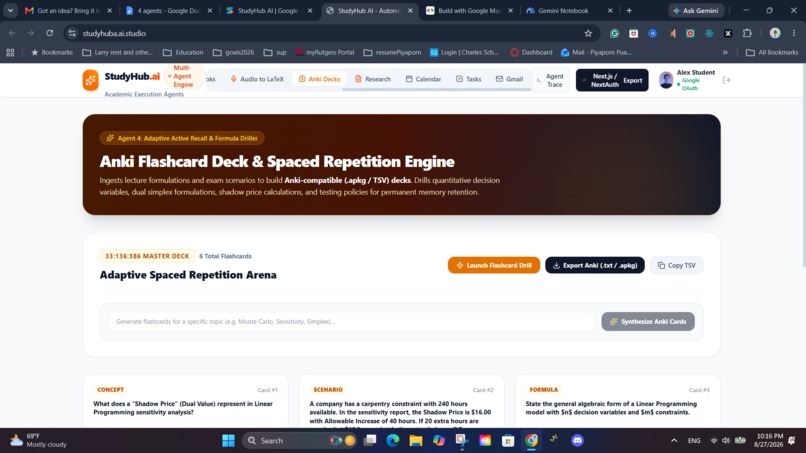
Task: Open the Gmail tab in StudyHub
Action: [509, 79]
